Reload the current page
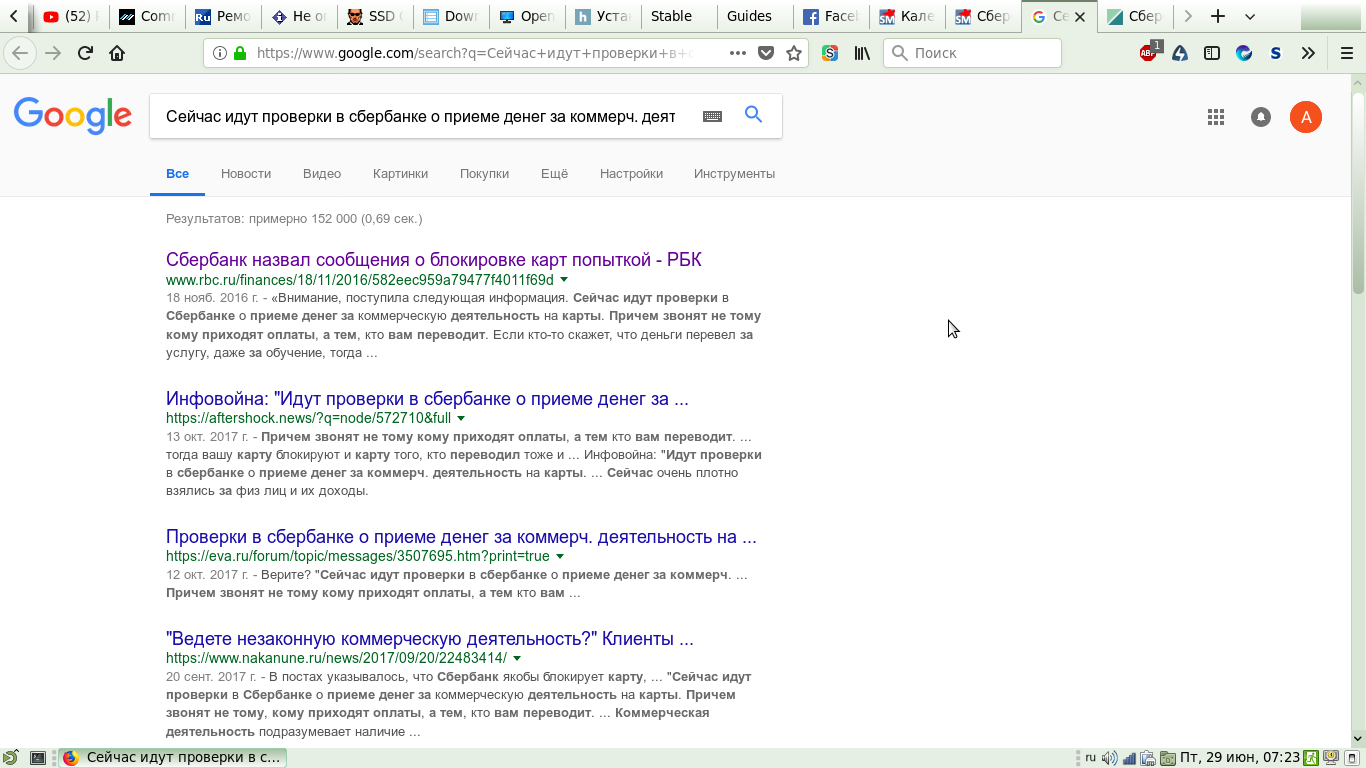Screen dimensions: 1366x768 pos(85,53)
